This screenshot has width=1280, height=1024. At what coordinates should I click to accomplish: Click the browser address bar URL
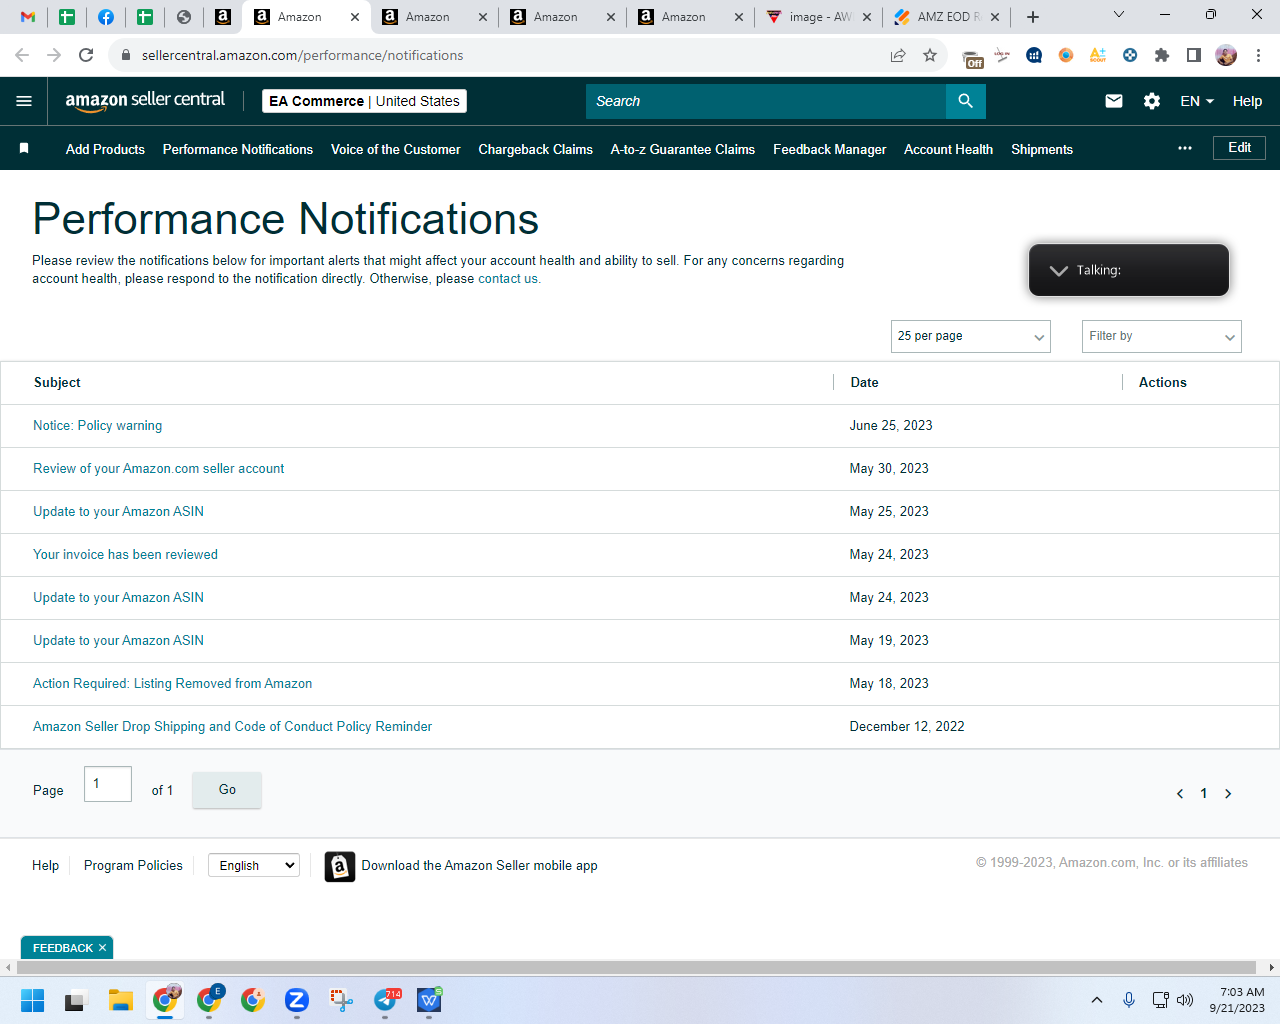tap(302, 55)
